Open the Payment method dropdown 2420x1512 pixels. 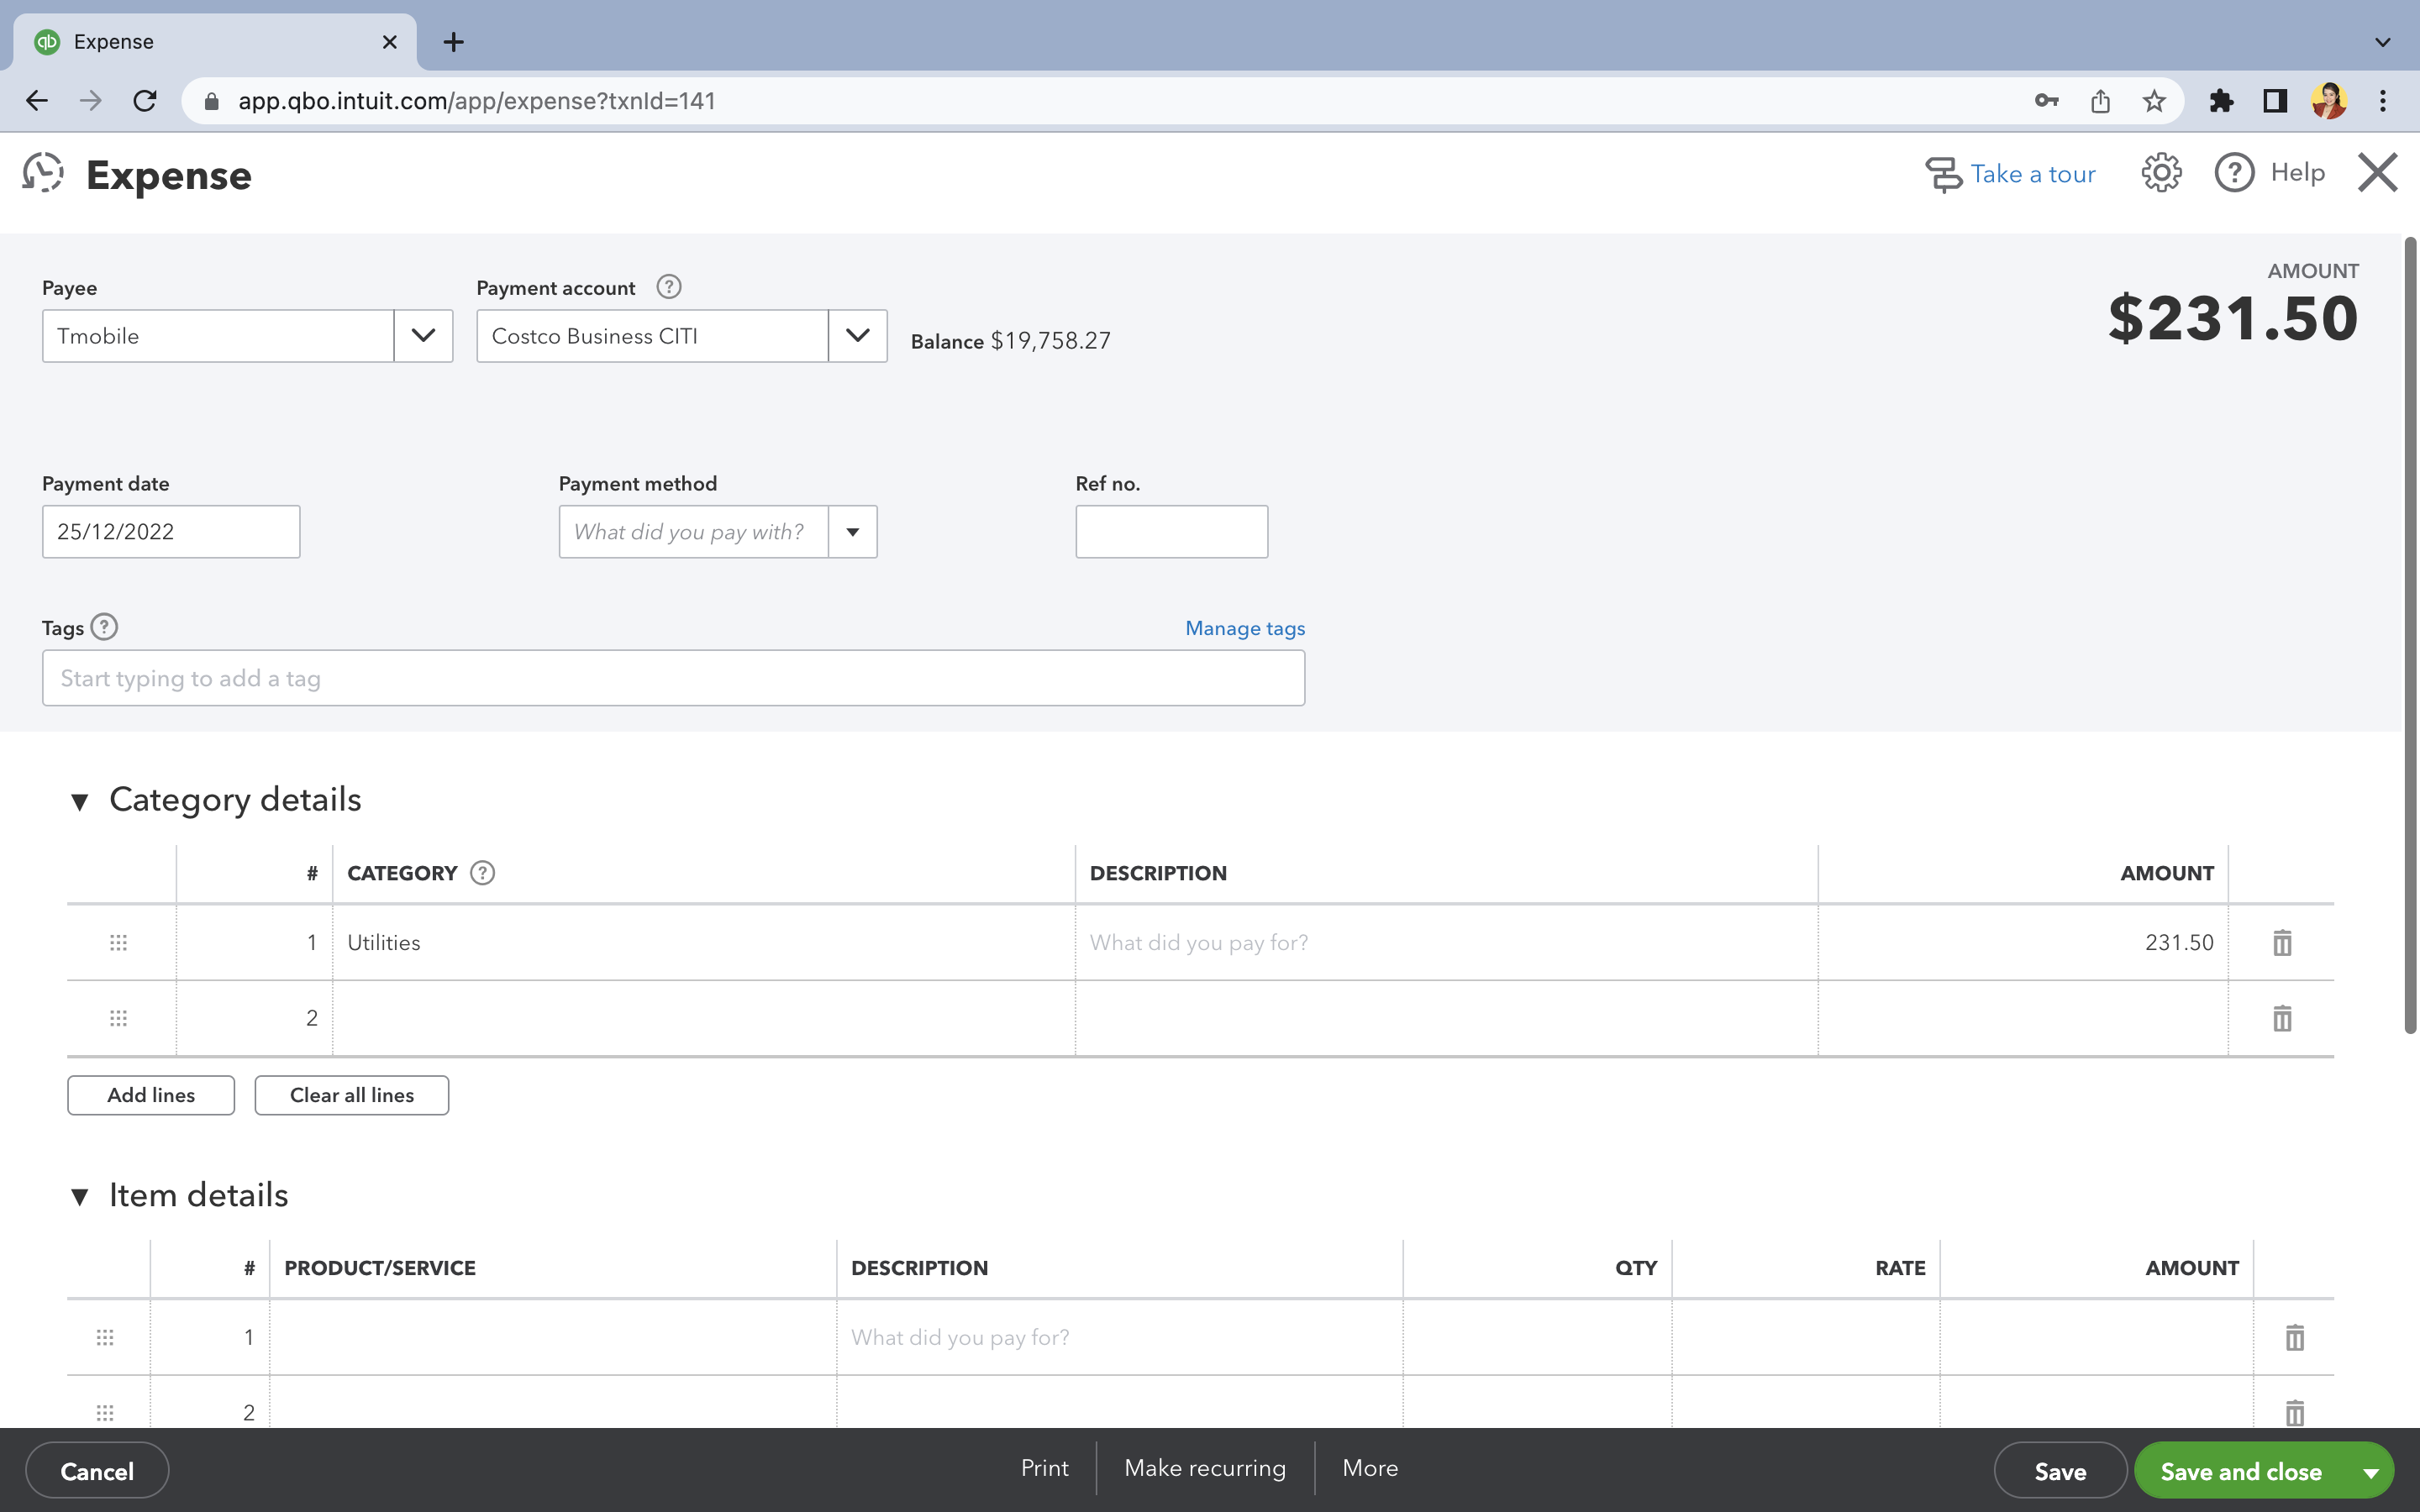pos(852,532)
